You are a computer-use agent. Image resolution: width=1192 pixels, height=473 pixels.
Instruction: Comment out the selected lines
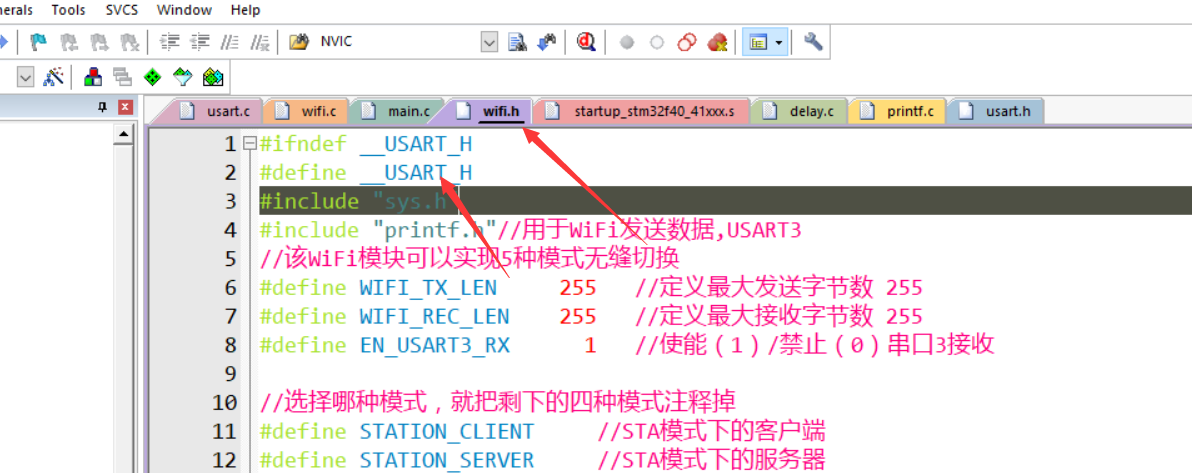pos(230,42)
